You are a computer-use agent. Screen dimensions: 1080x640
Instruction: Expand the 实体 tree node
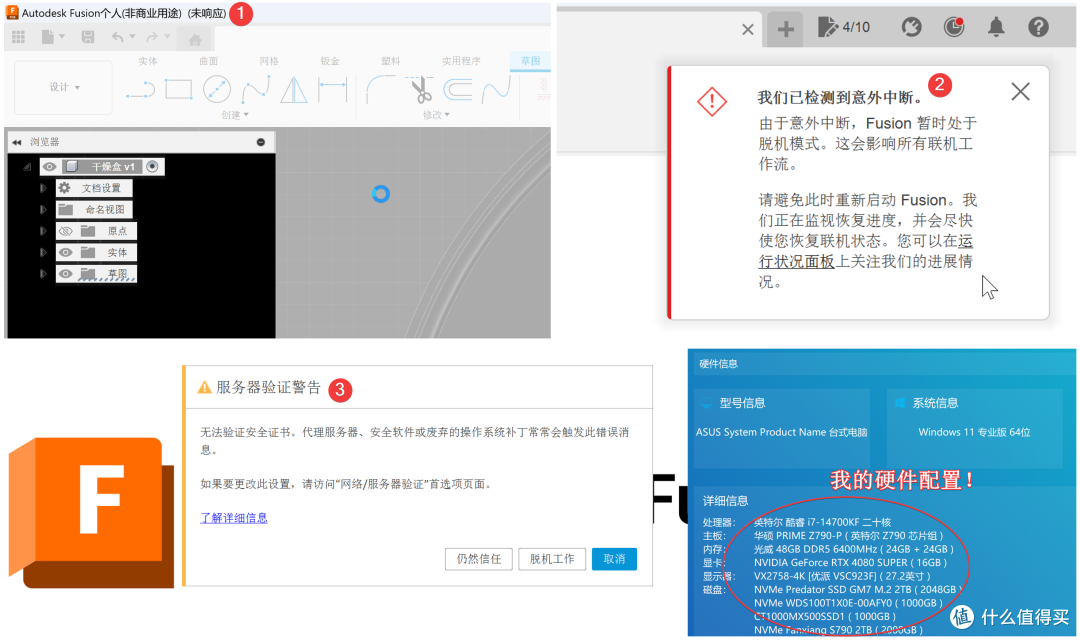[43, 253]
